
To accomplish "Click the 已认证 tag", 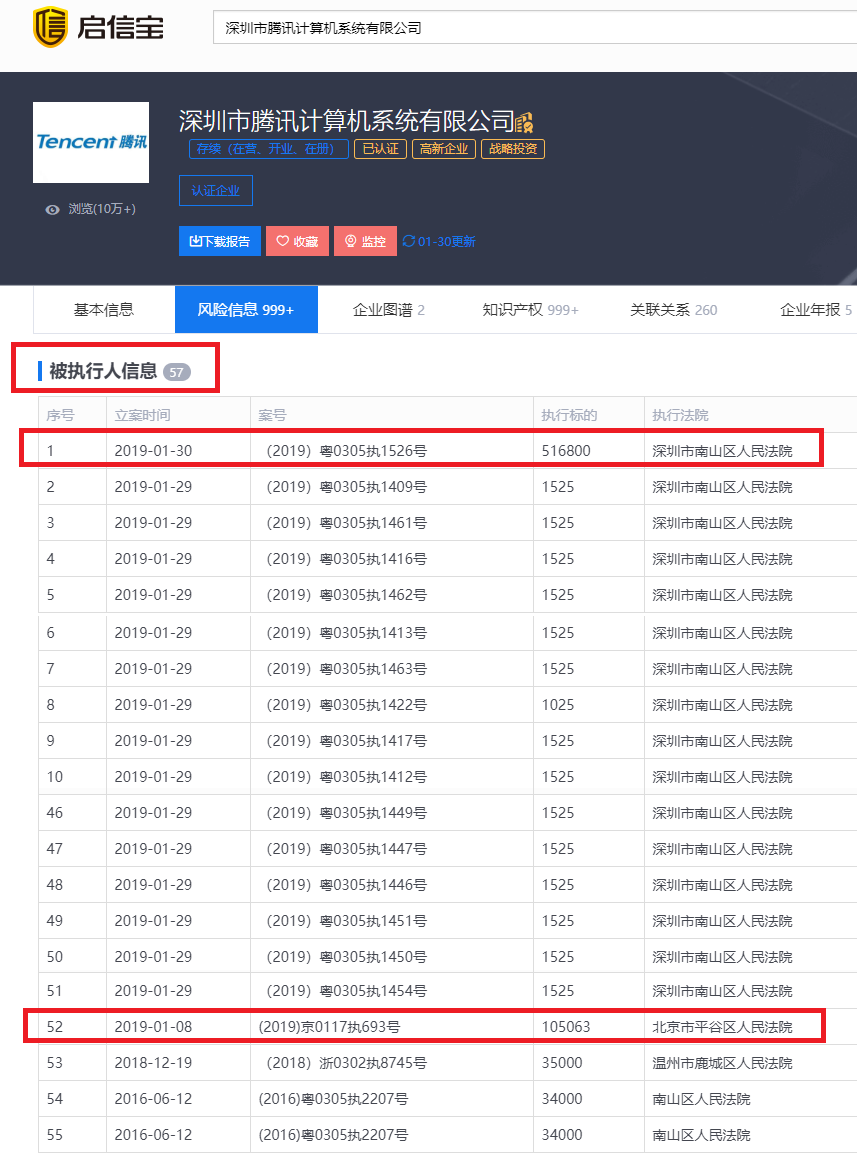I will coord(381,149).
